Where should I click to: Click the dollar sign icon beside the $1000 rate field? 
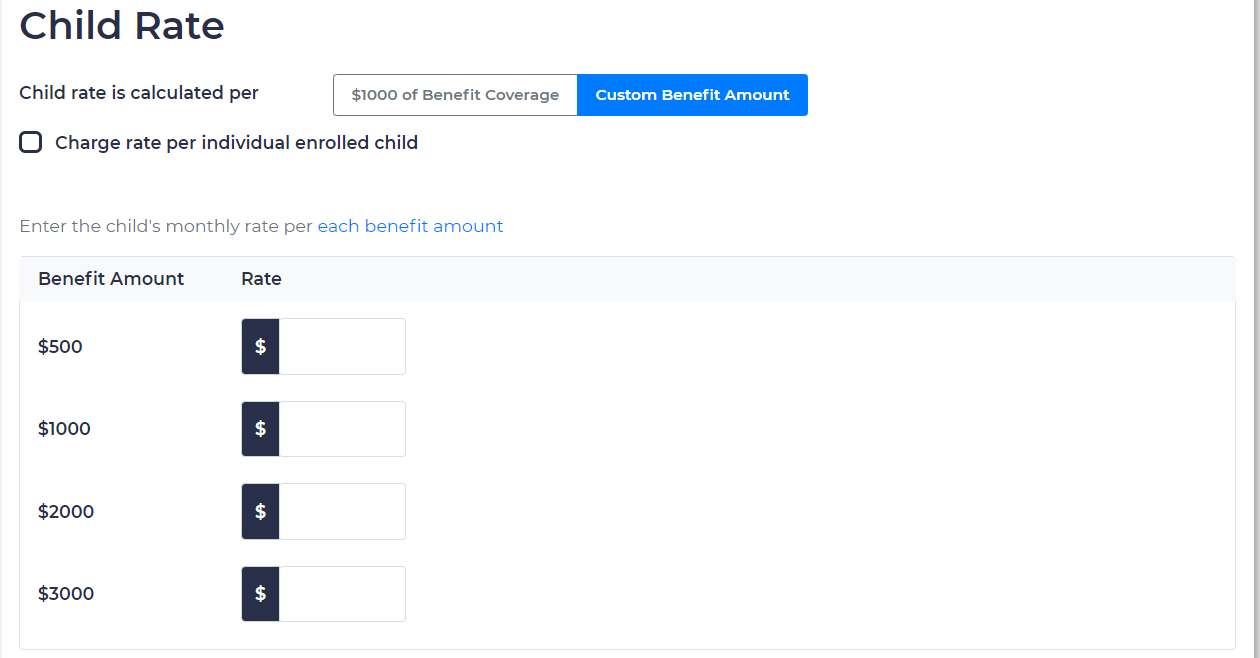[x=259, y=428]
